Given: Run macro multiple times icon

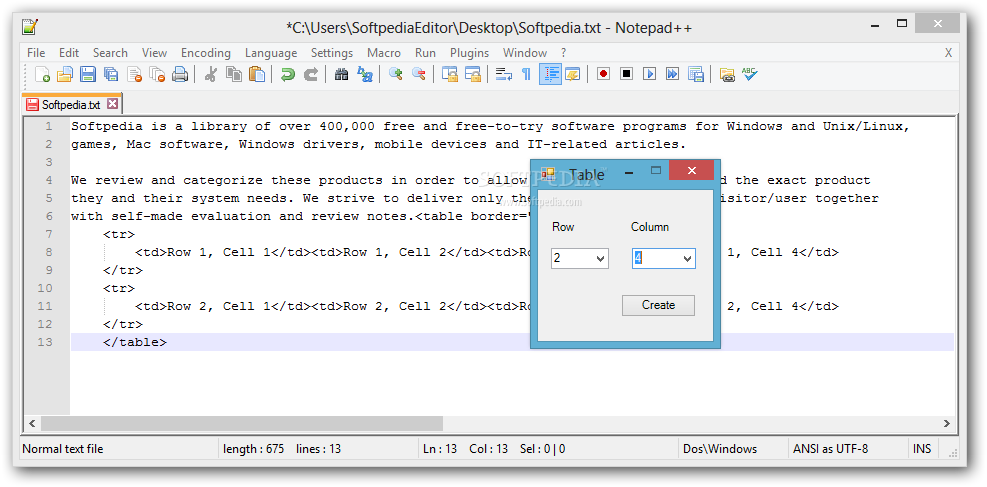Looking at the screenshot, I should [672, 74].
